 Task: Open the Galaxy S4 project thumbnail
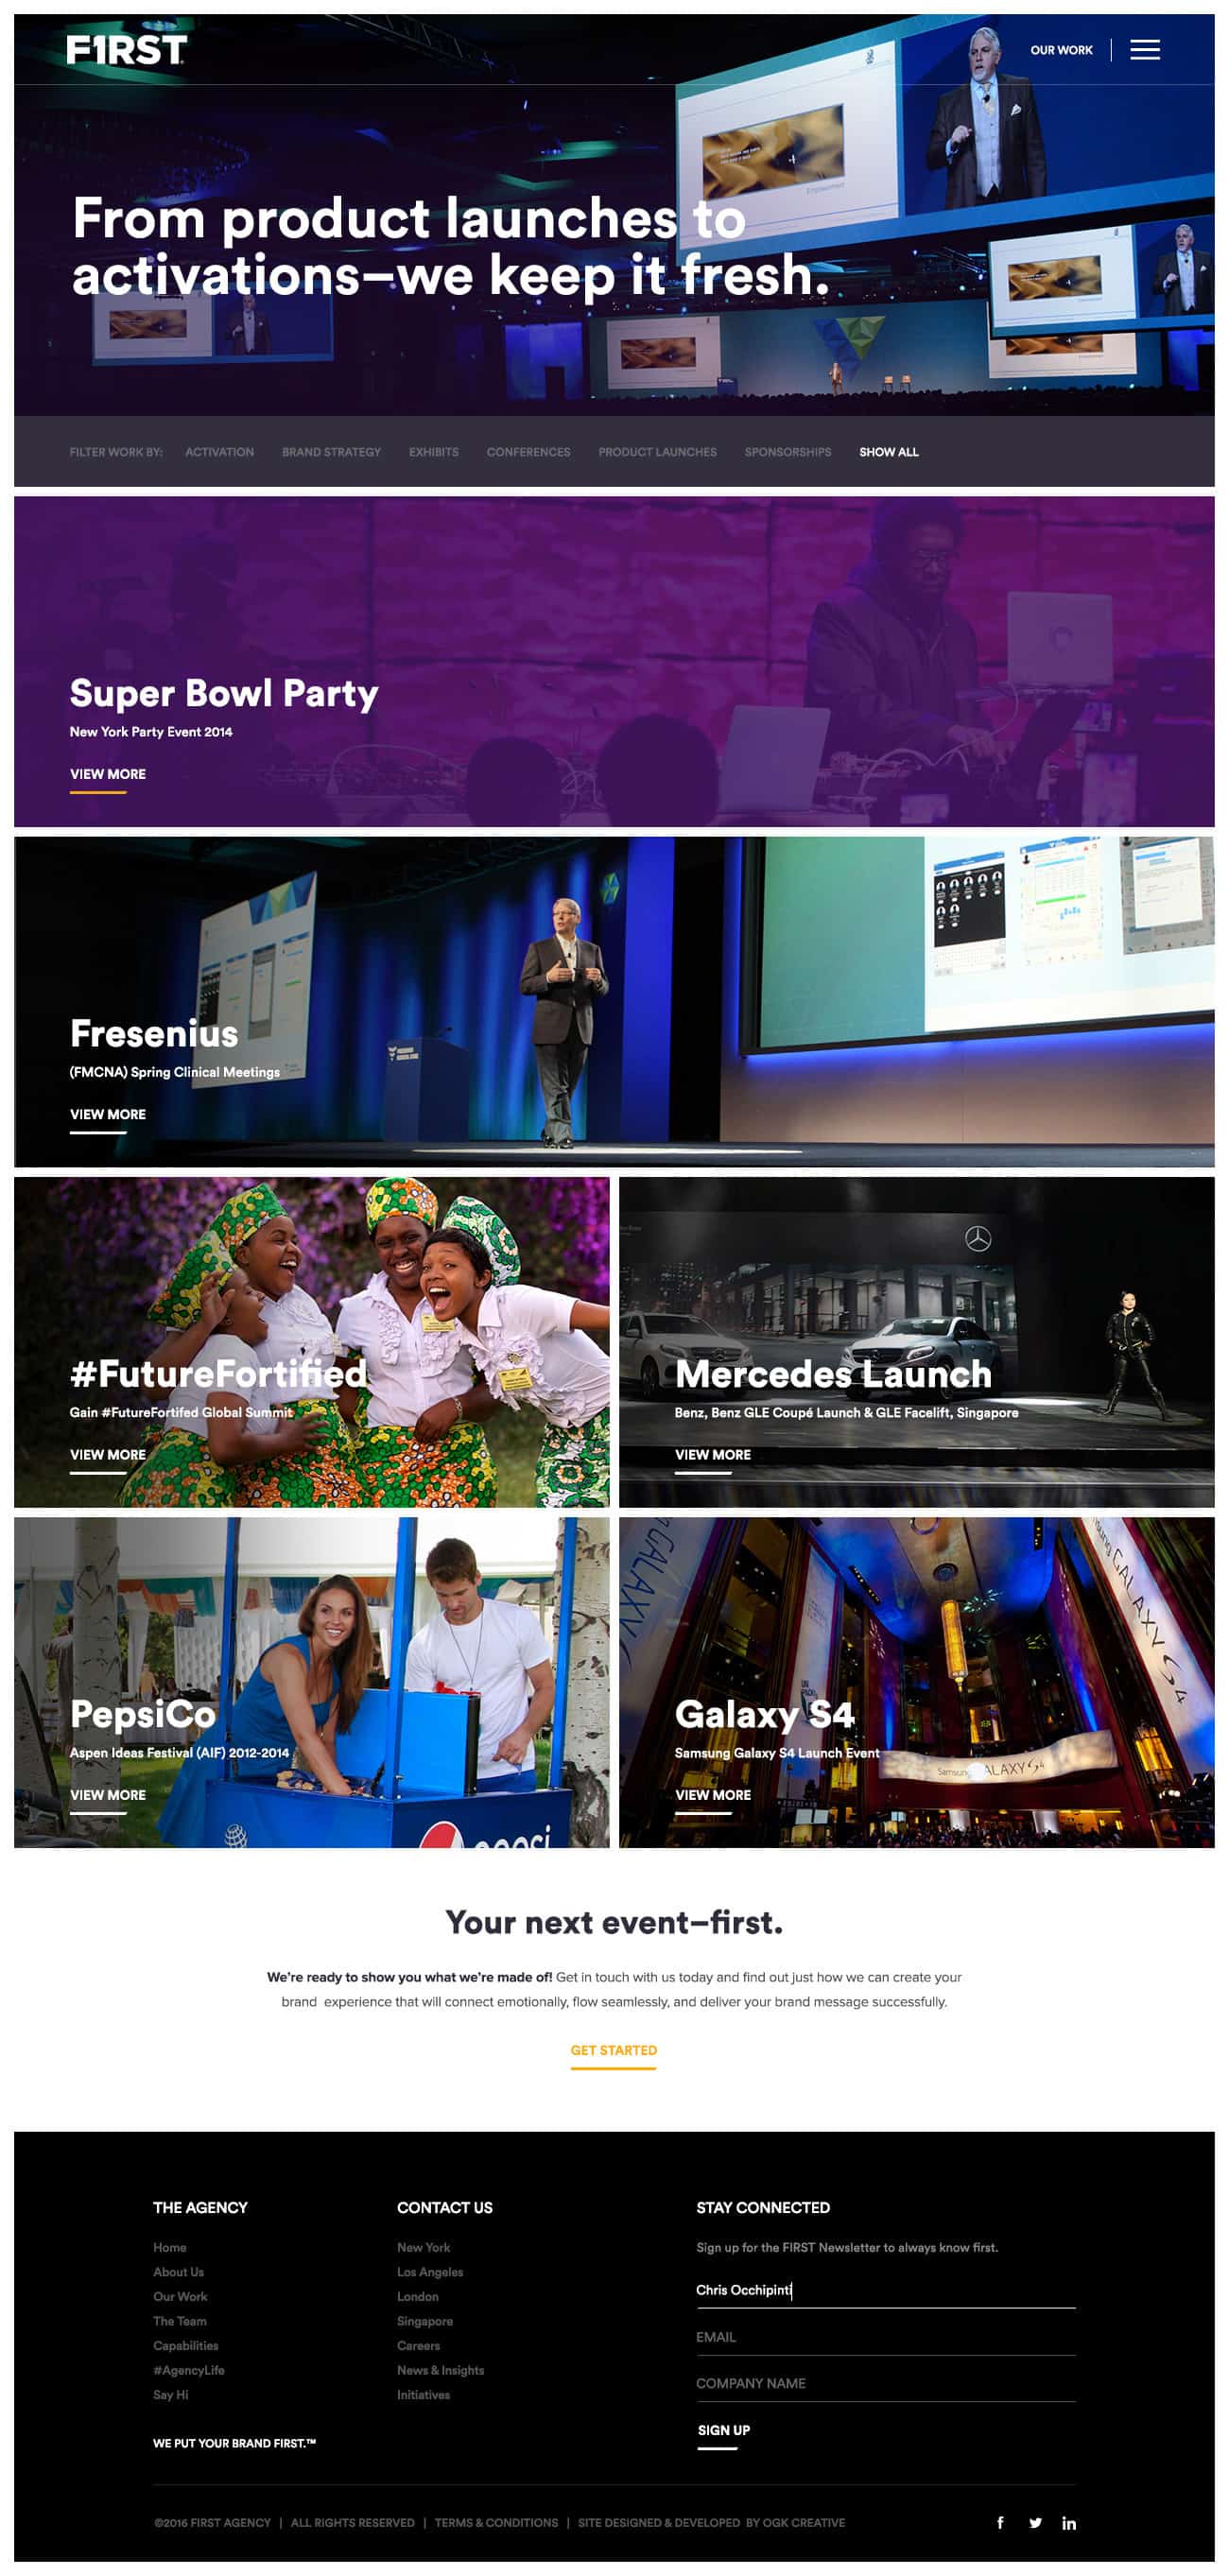[916, 1682]
